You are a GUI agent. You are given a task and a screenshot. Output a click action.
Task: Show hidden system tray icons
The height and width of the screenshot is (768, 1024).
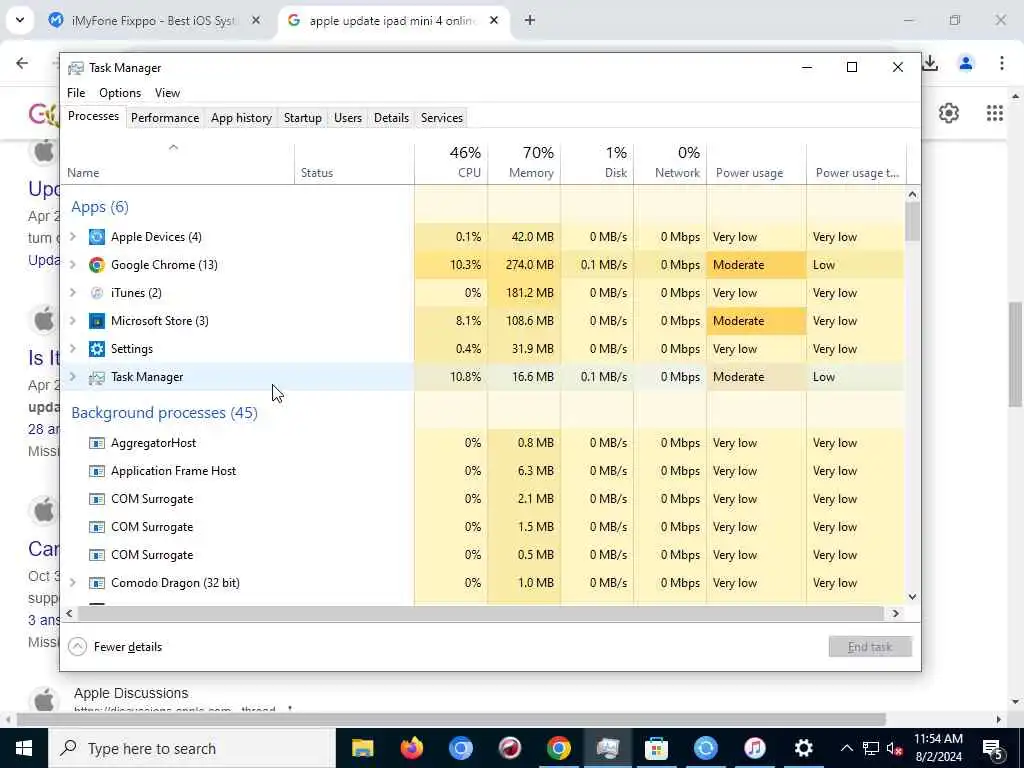point(846,749)
